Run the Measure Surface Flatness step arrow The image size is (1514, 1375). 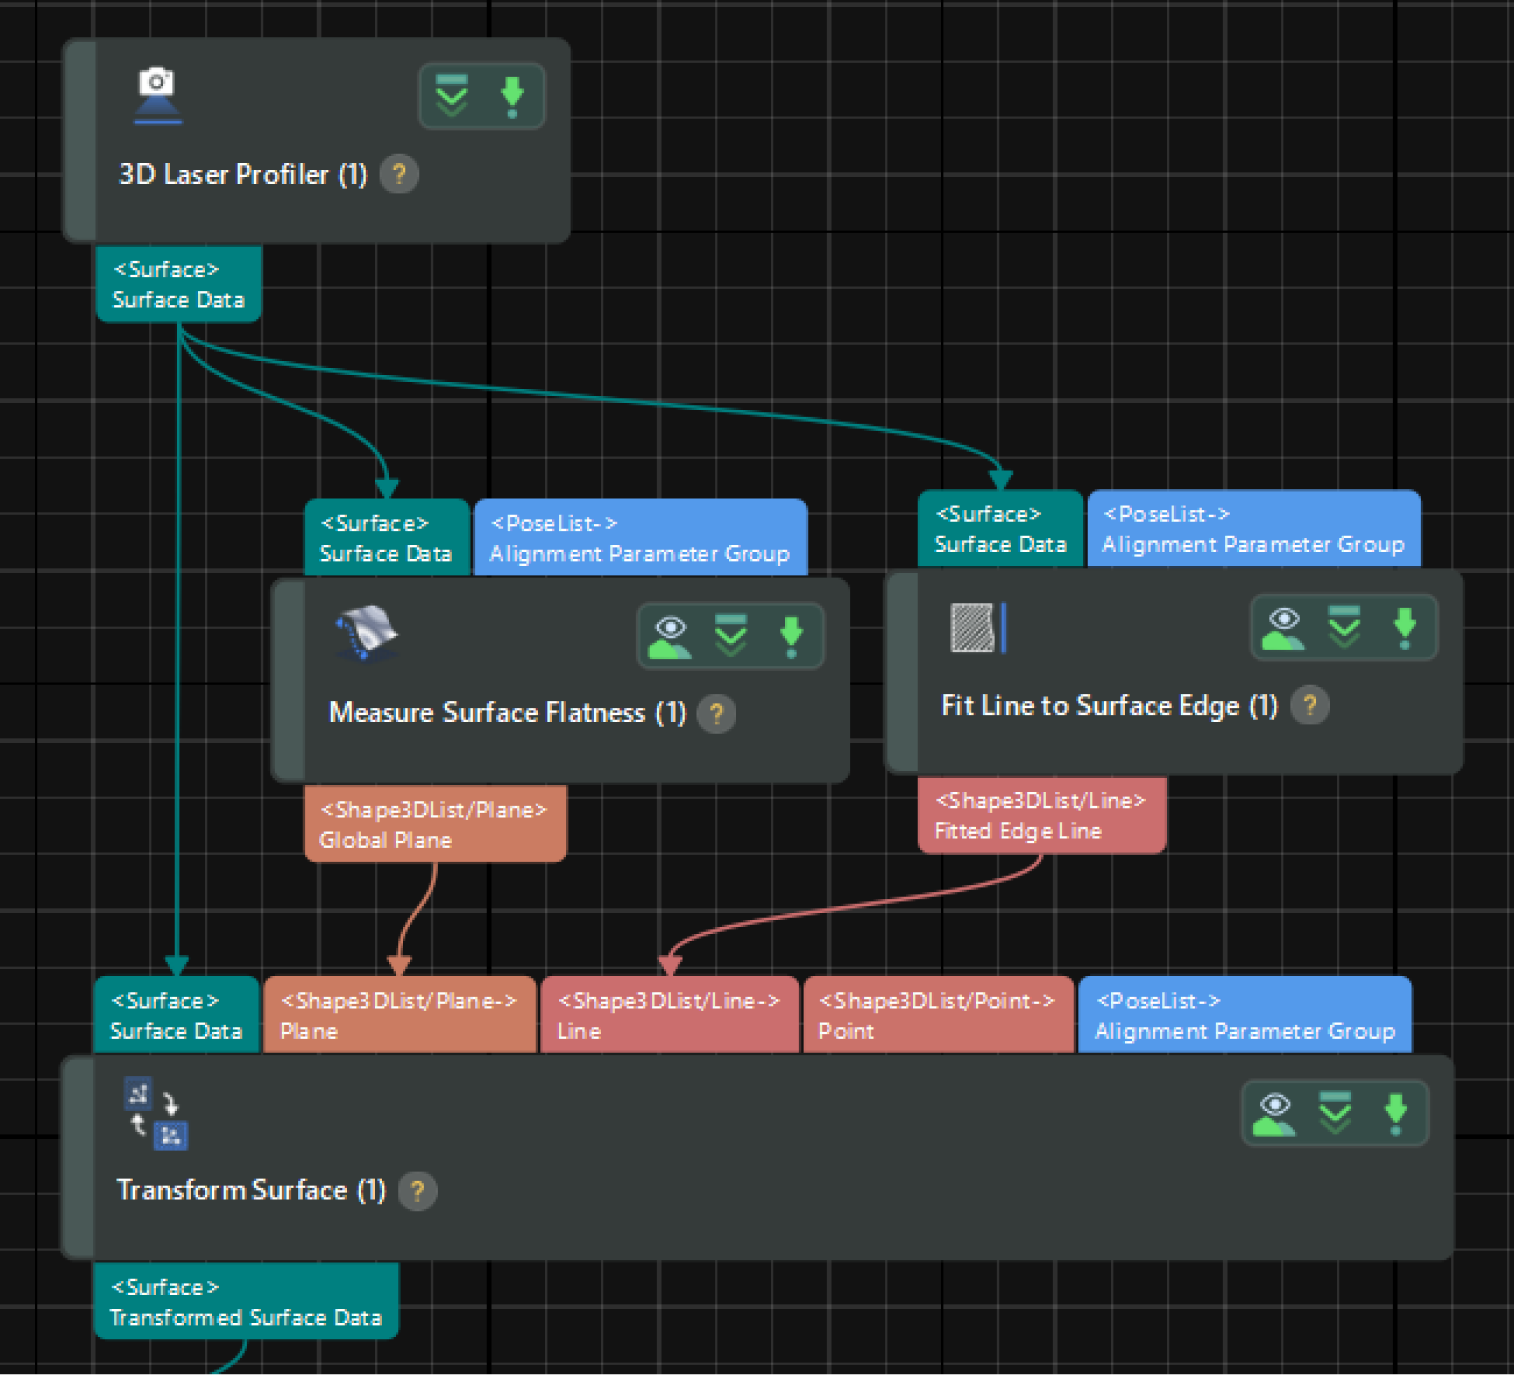tap(791, 636)
